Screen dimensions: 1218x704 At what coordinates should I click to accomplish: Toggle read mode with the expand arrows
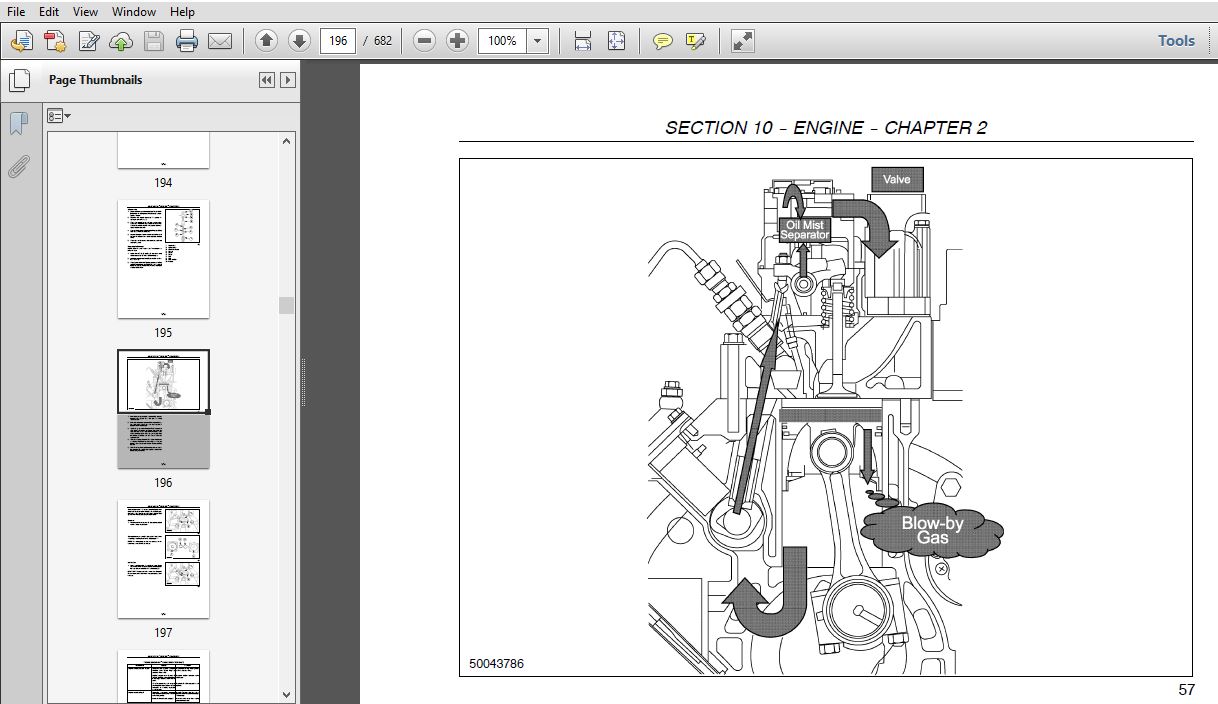coord(742,41)
